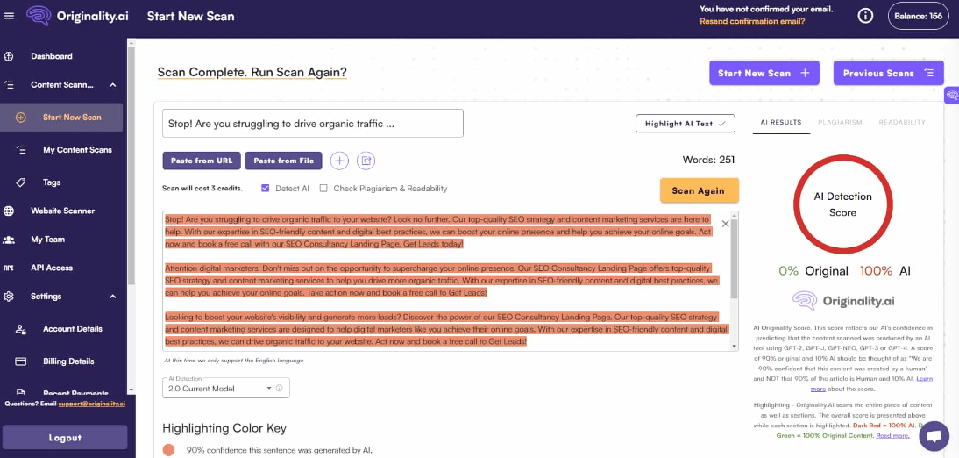Uncheck the Detect AI checkbox
Screen dimensions: 959x458
[x=265, y=188]
